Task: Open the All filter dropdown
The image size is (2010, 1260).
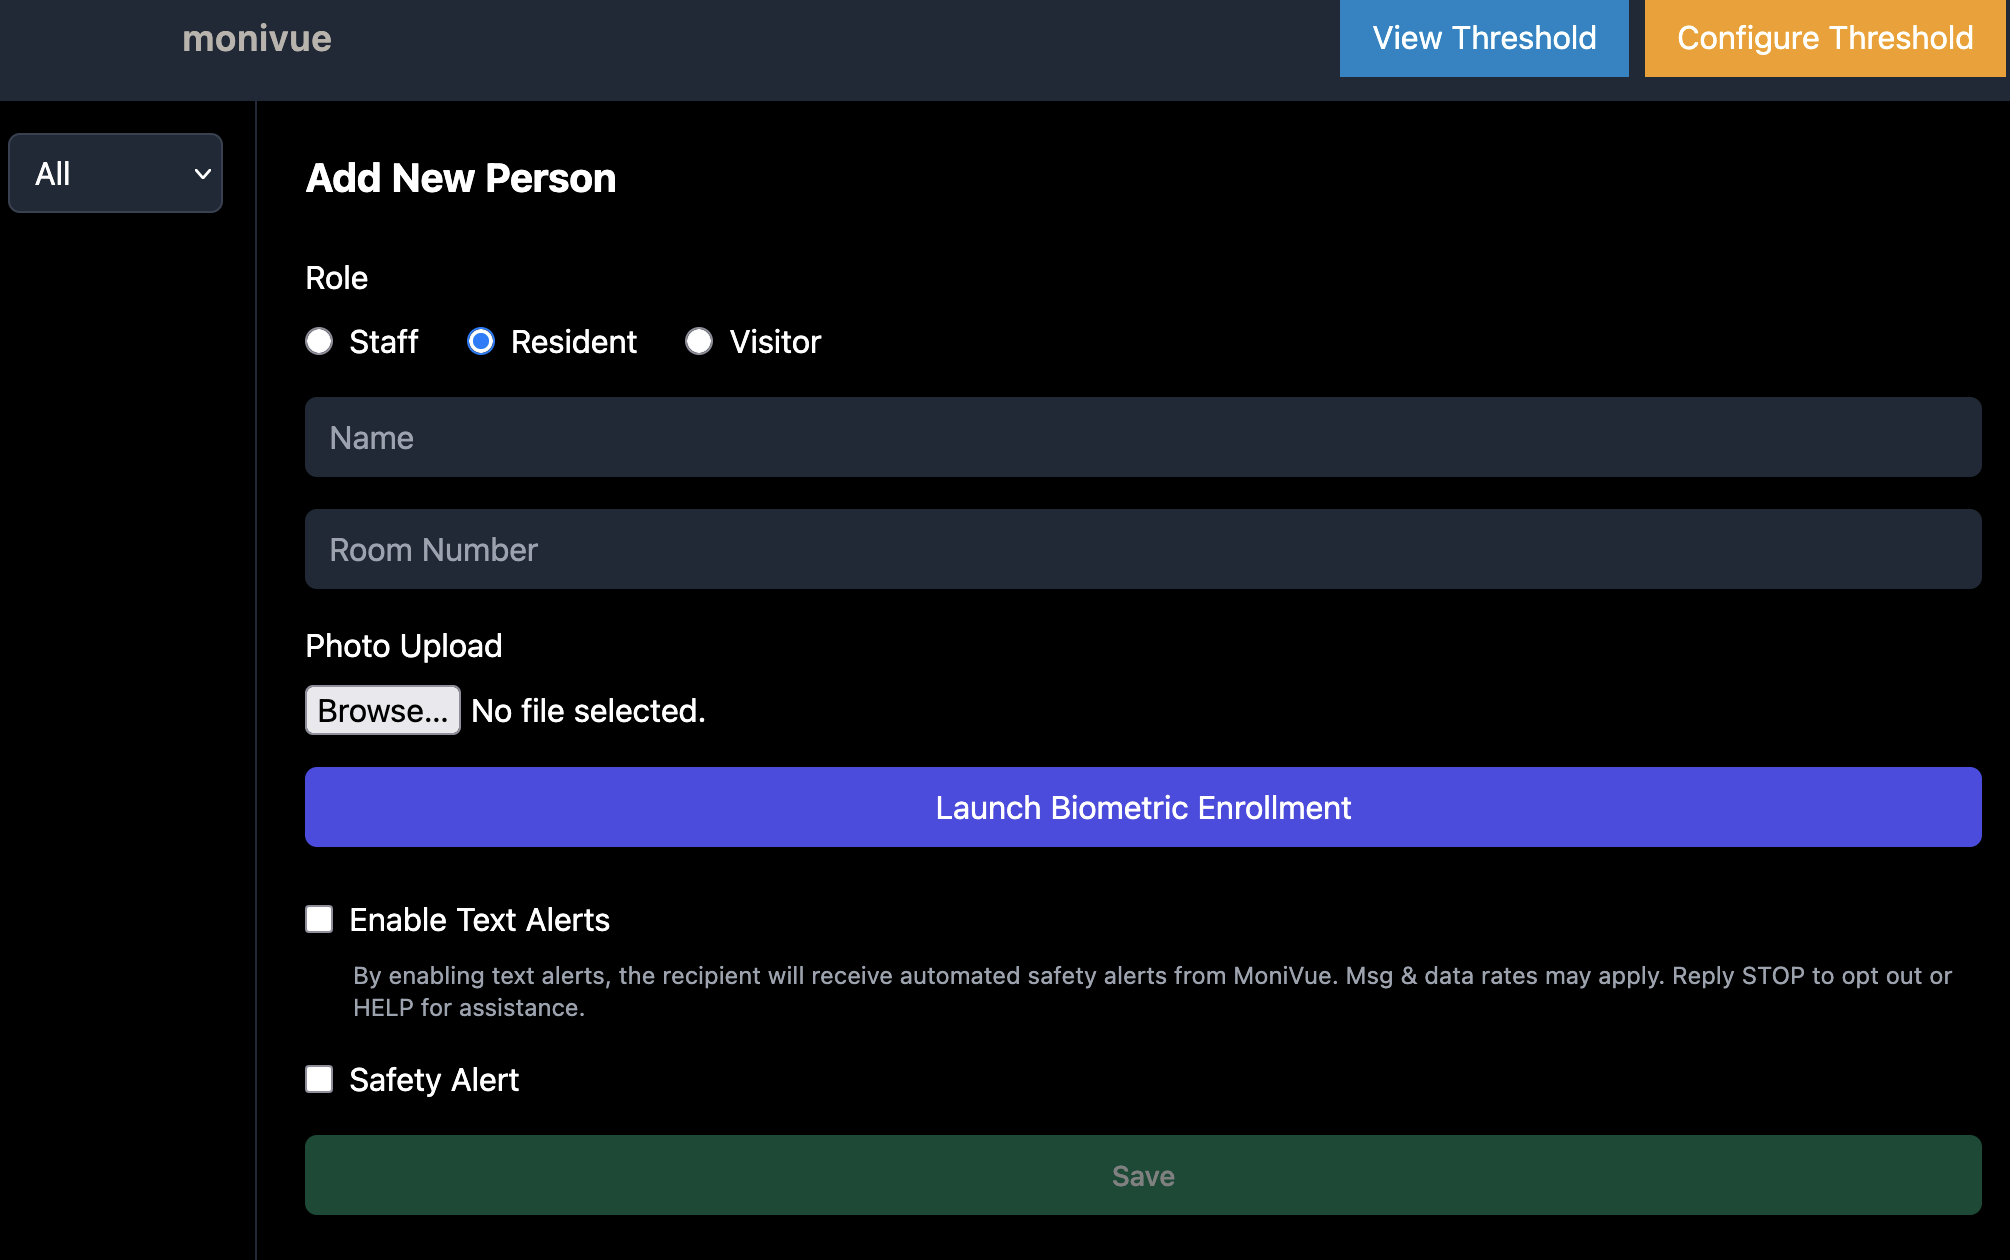Action: pyautogui.click(x=115, y=173)
